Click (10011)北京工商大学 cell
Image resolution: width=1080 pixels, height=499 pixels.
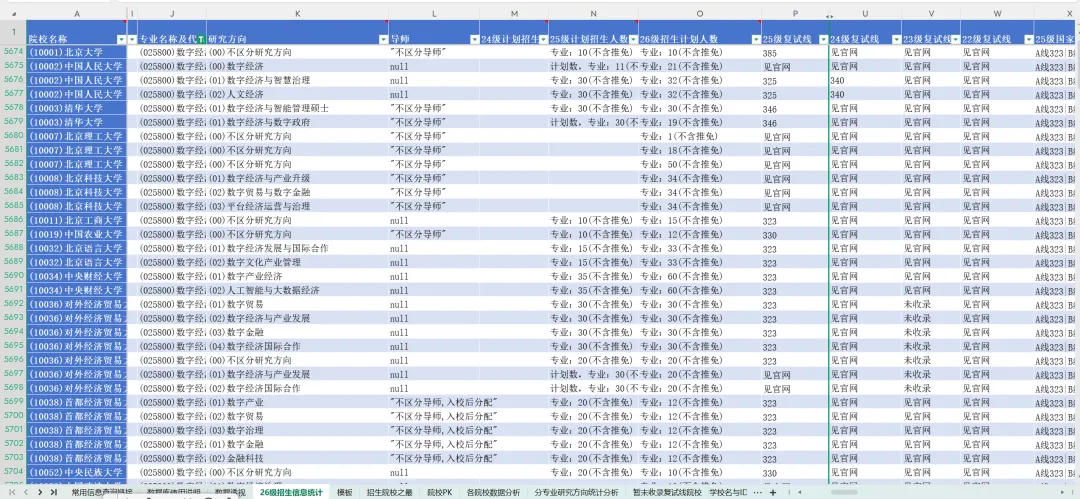tap(76, 221)
